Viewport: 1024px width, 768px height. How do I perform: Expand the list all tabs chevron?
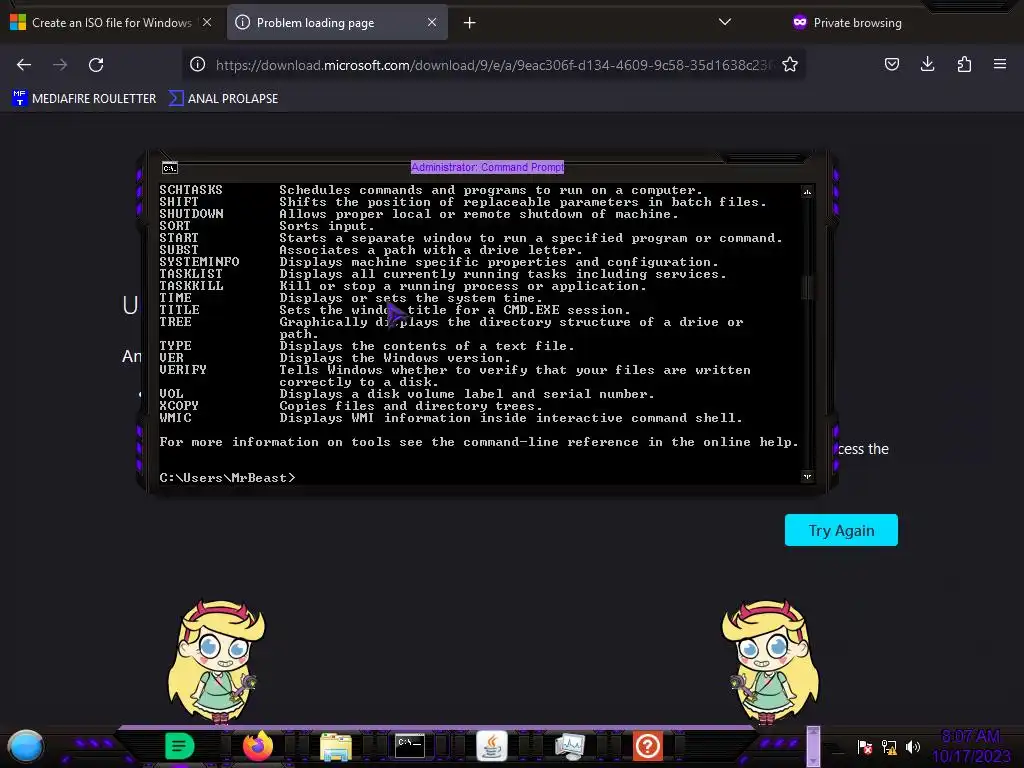(x=725, y=22)
